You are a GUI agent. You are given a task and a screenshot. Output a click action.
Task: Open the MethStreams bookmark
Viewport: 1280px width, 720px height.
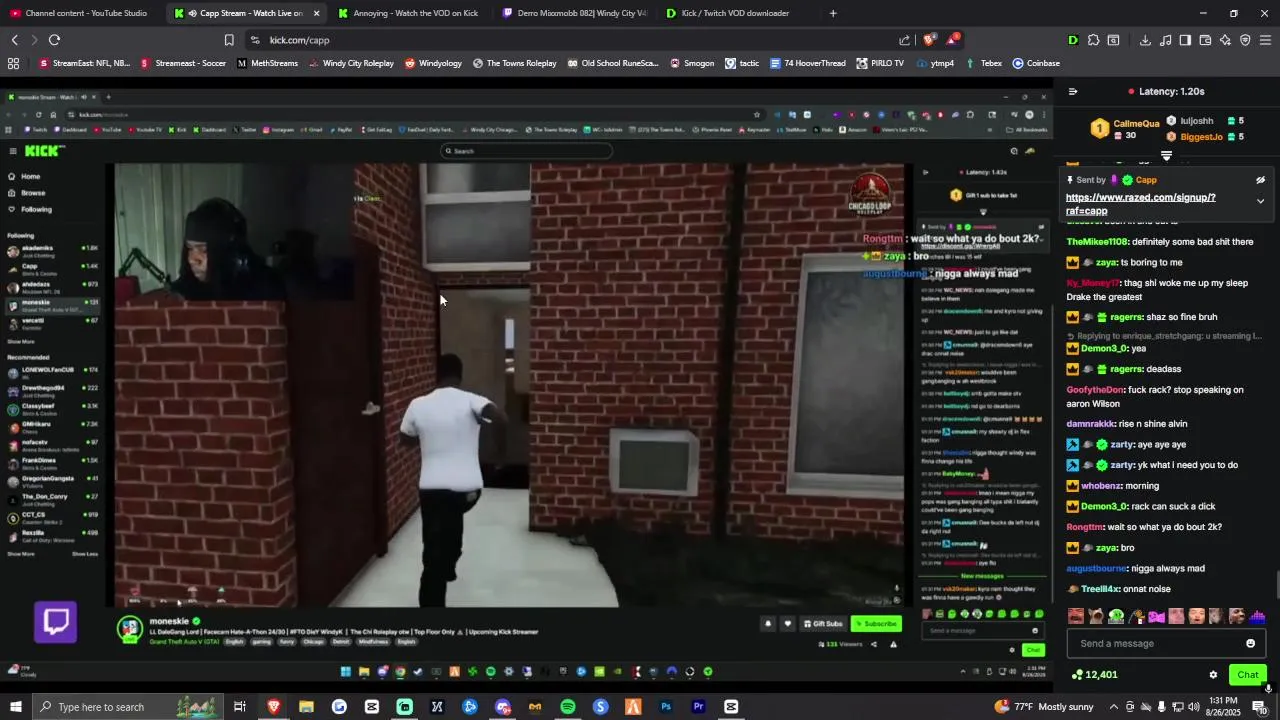click(267, 63)
